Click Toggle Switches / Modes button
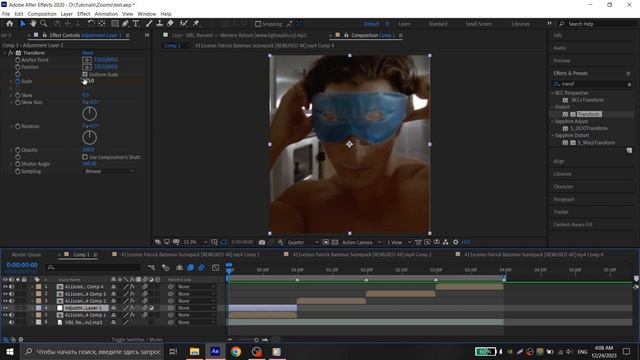640x360 pixels. tap(137, 340)
